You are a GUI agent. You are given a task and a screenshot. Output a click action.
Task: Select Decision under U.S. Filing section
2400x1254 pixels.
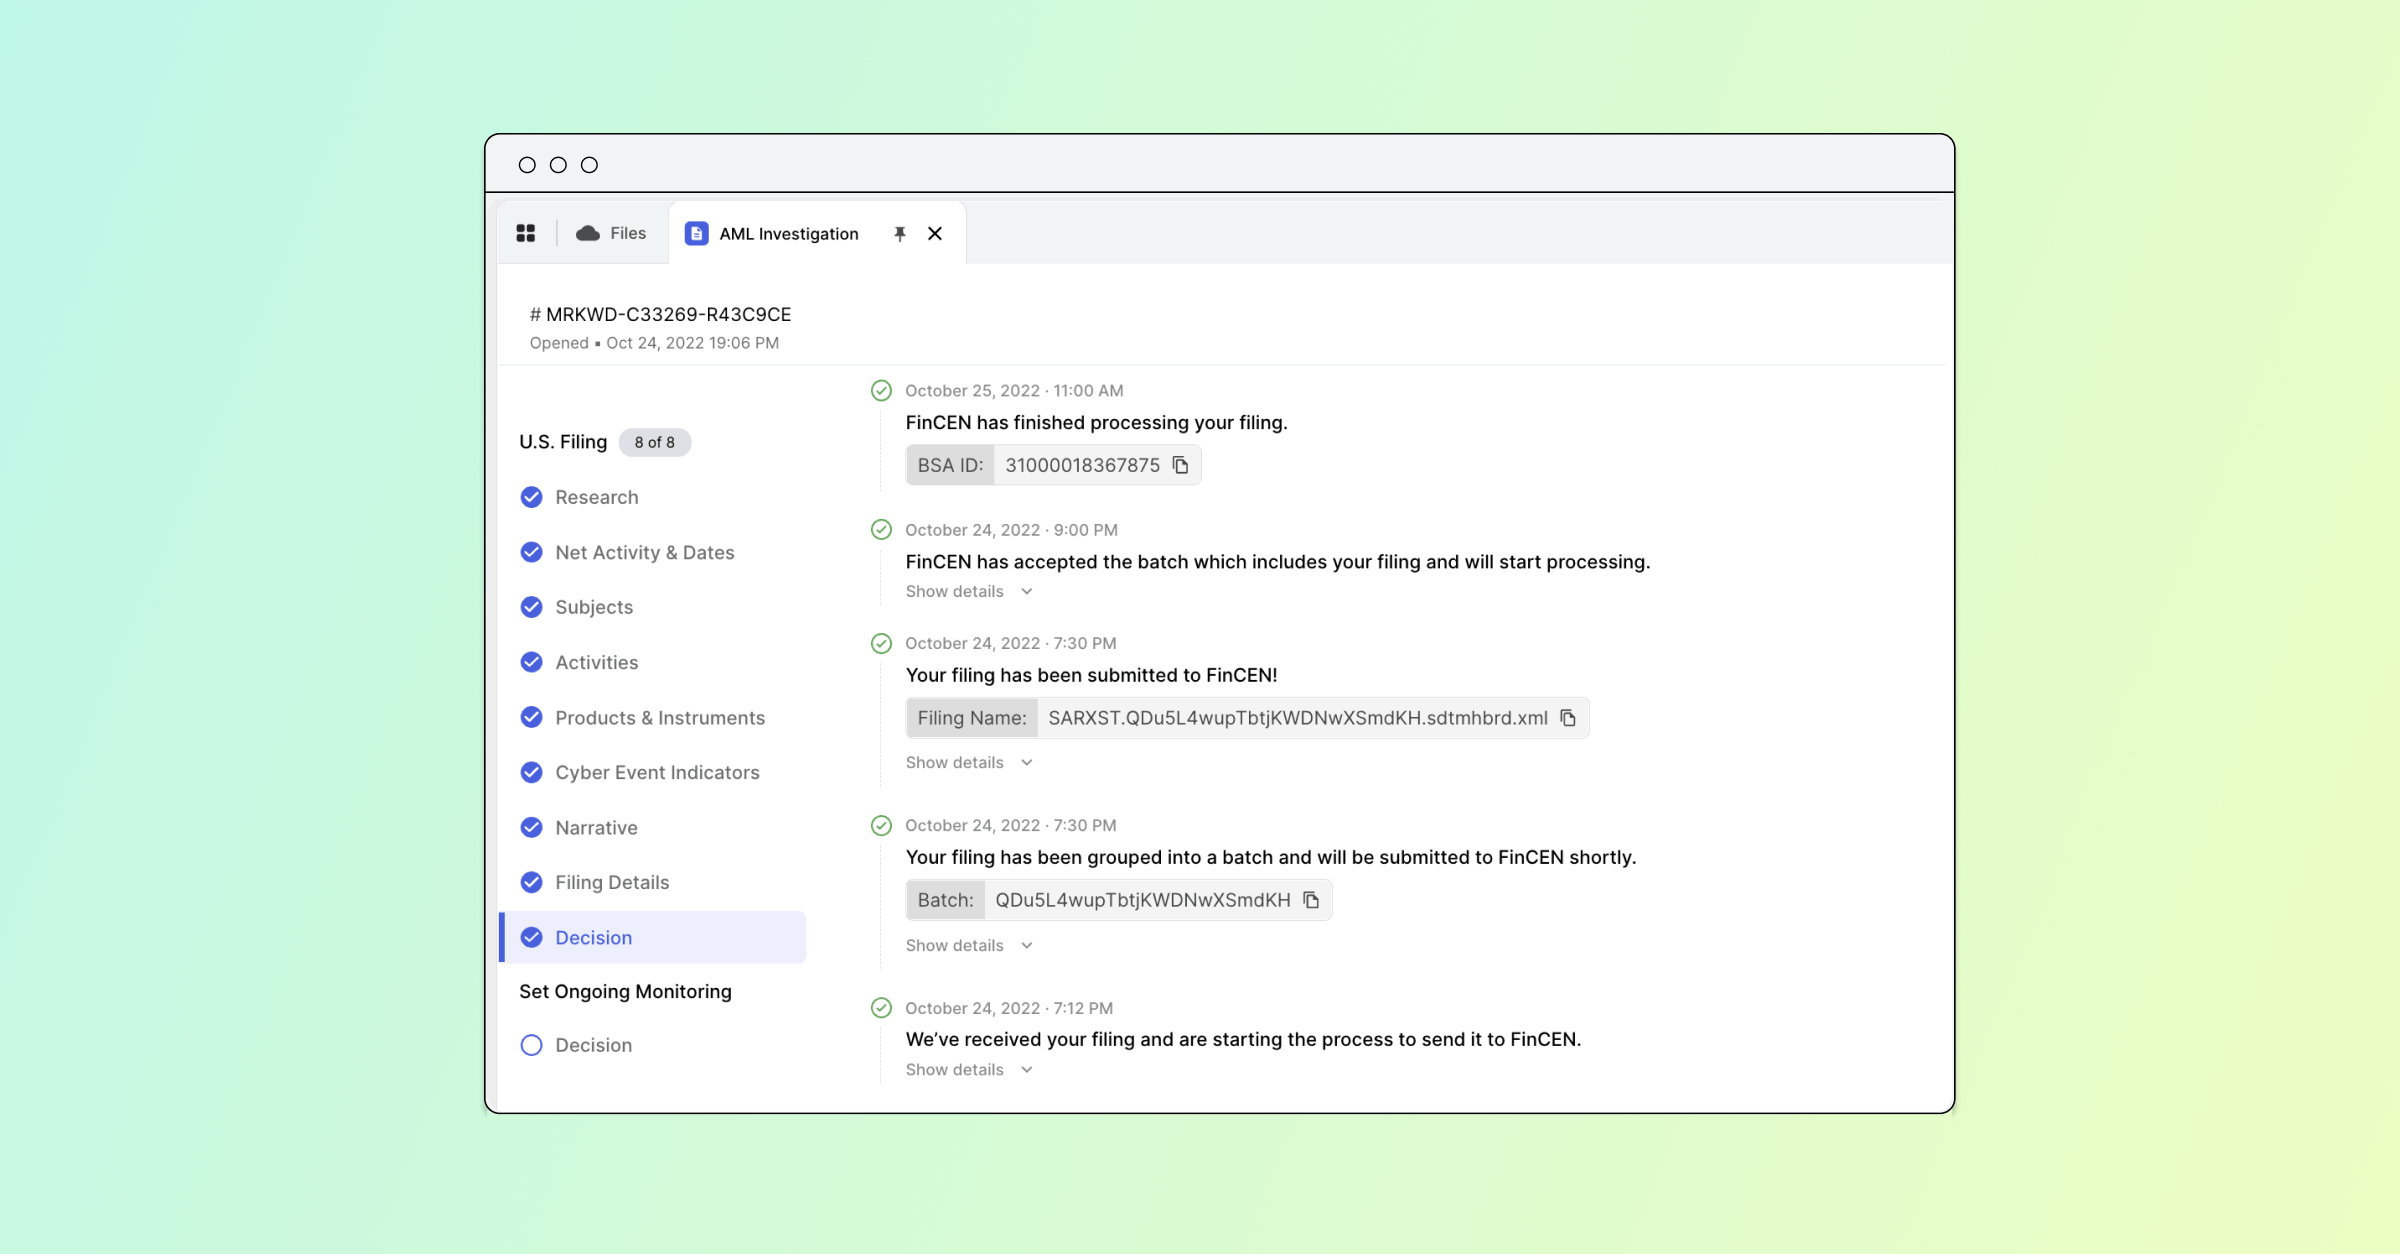(594, 937)
